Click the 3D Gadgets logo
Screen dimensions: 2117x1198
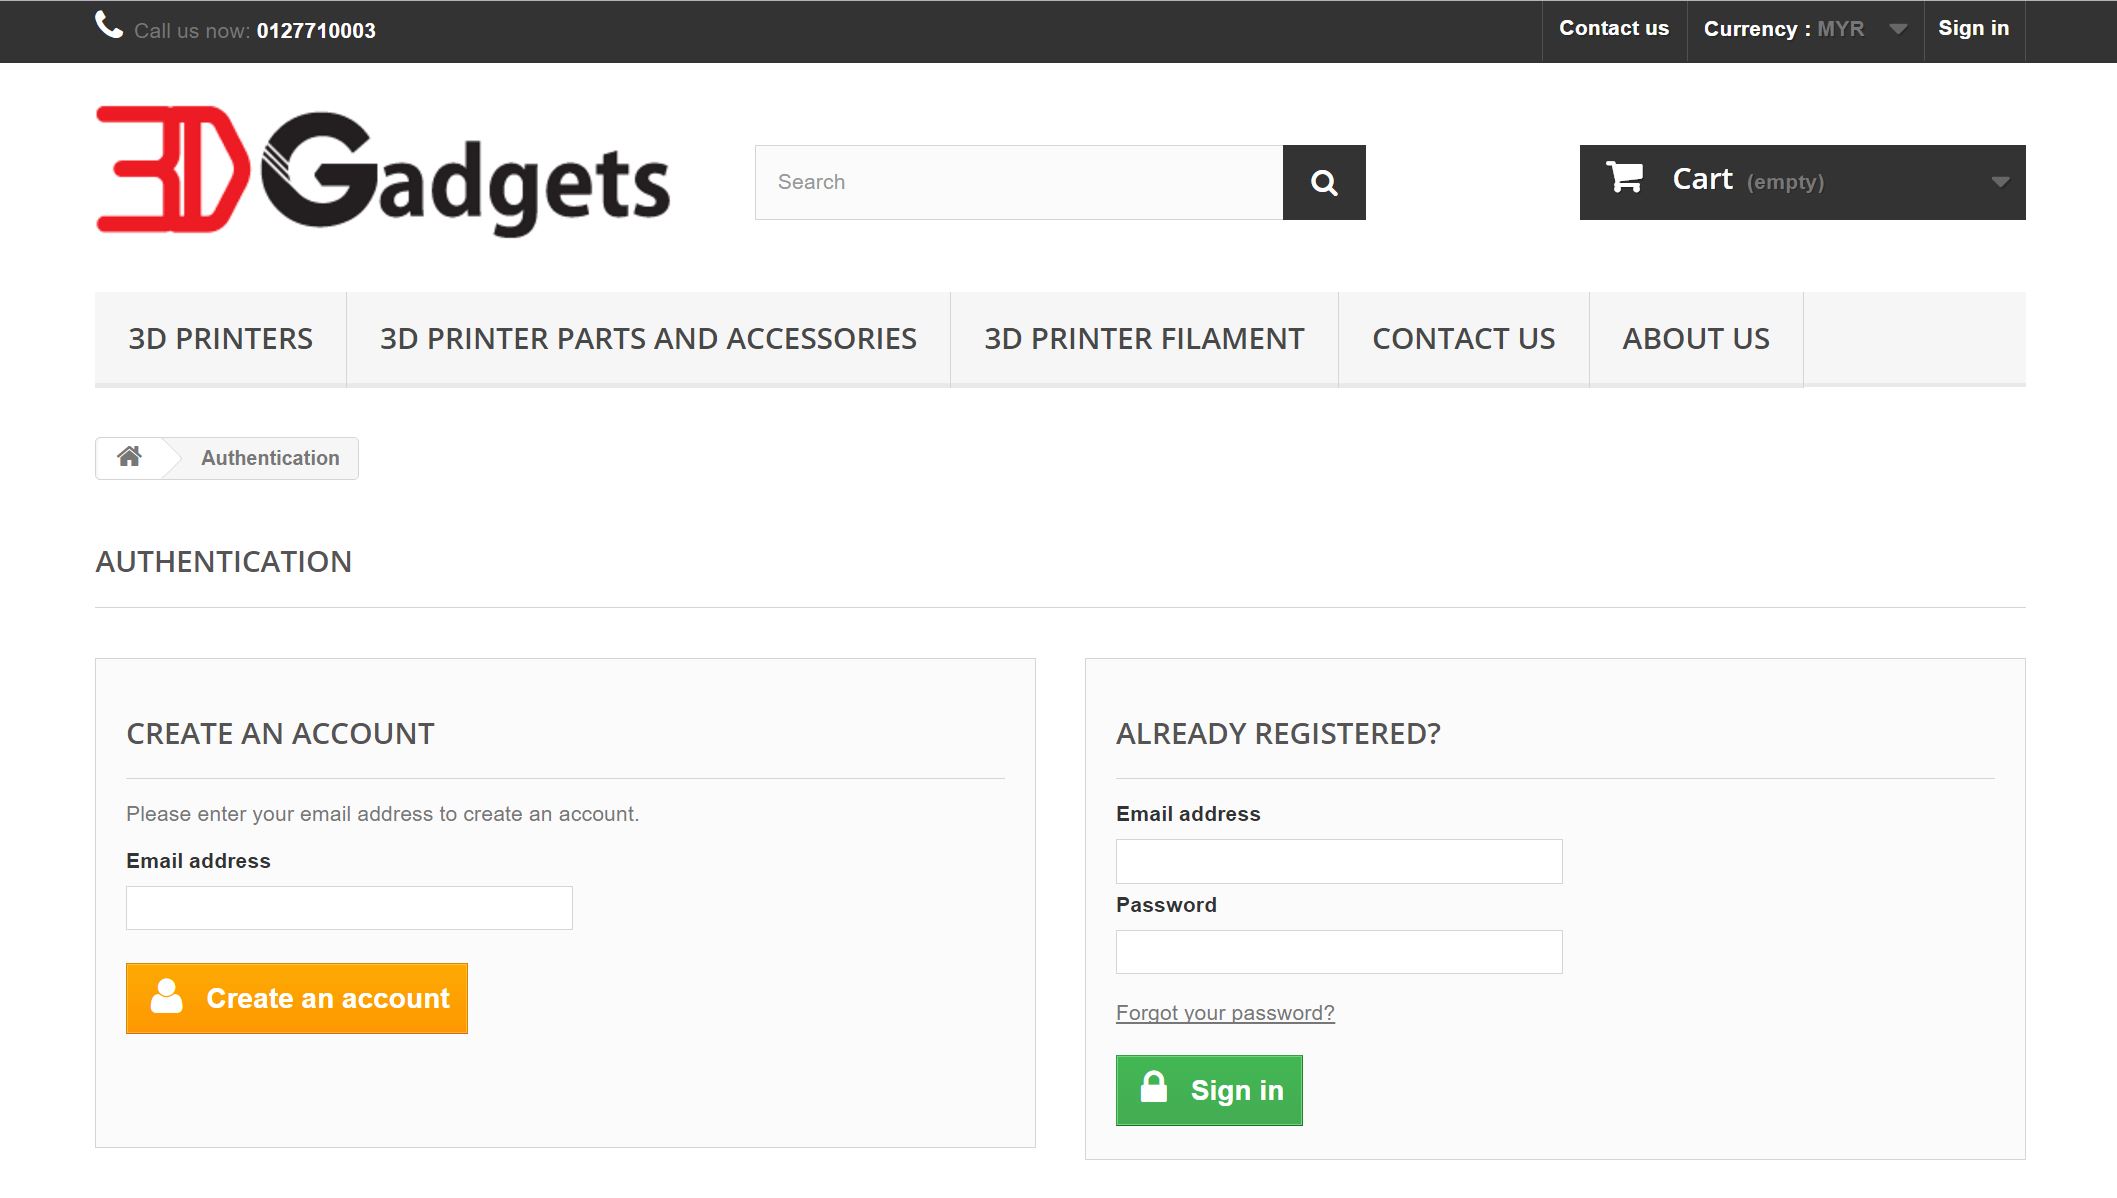click(383, 171)
